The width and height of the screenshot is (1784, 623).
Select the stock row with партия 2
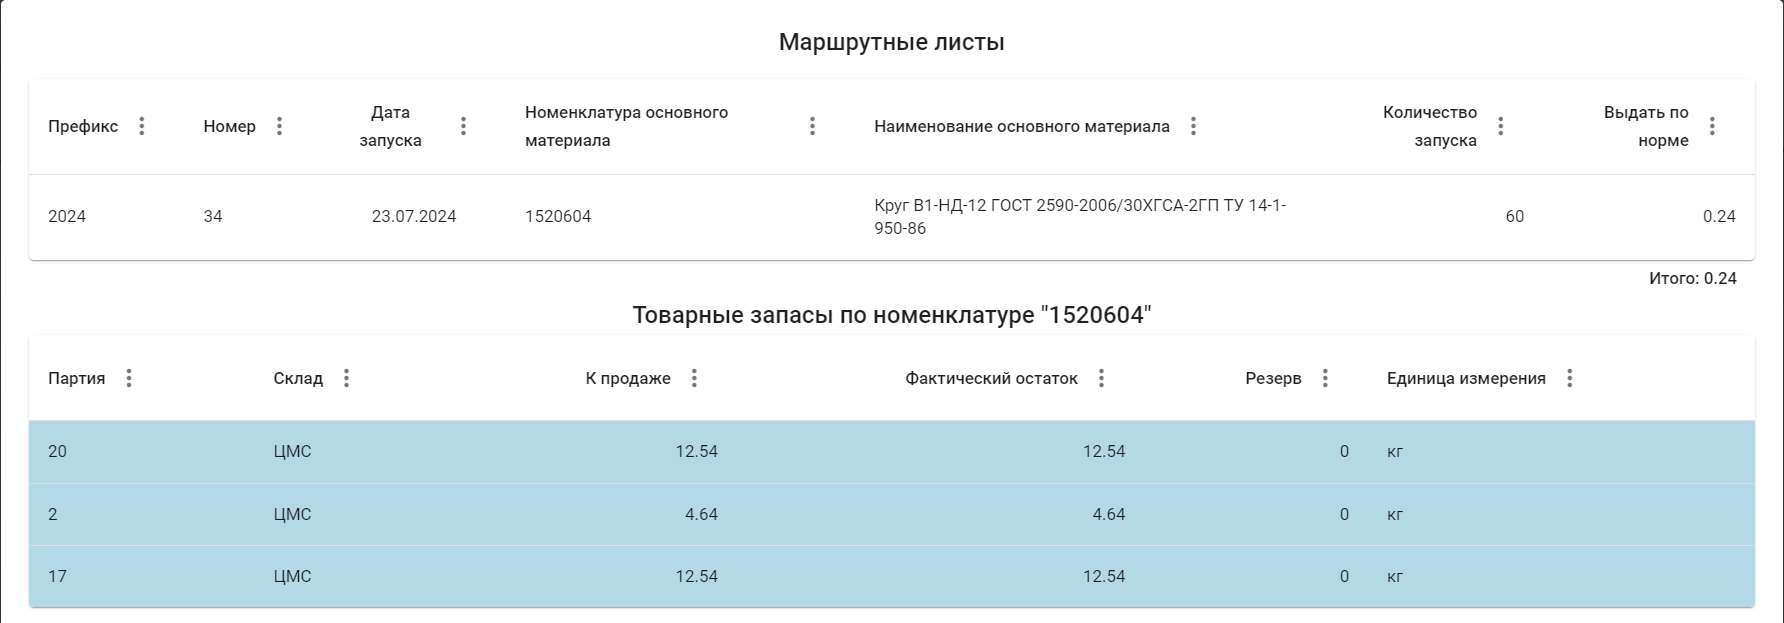pyautogui.click(x=890, y=514)
